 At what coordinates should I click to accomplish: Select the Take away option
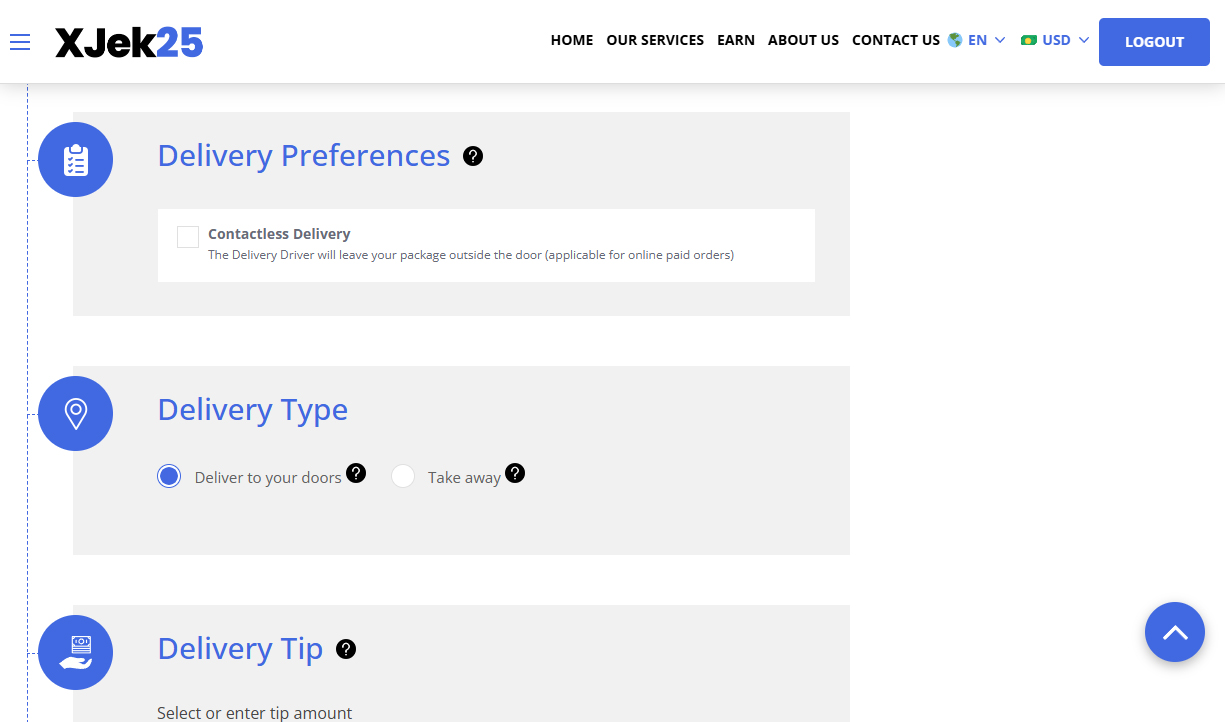point(402,476)
